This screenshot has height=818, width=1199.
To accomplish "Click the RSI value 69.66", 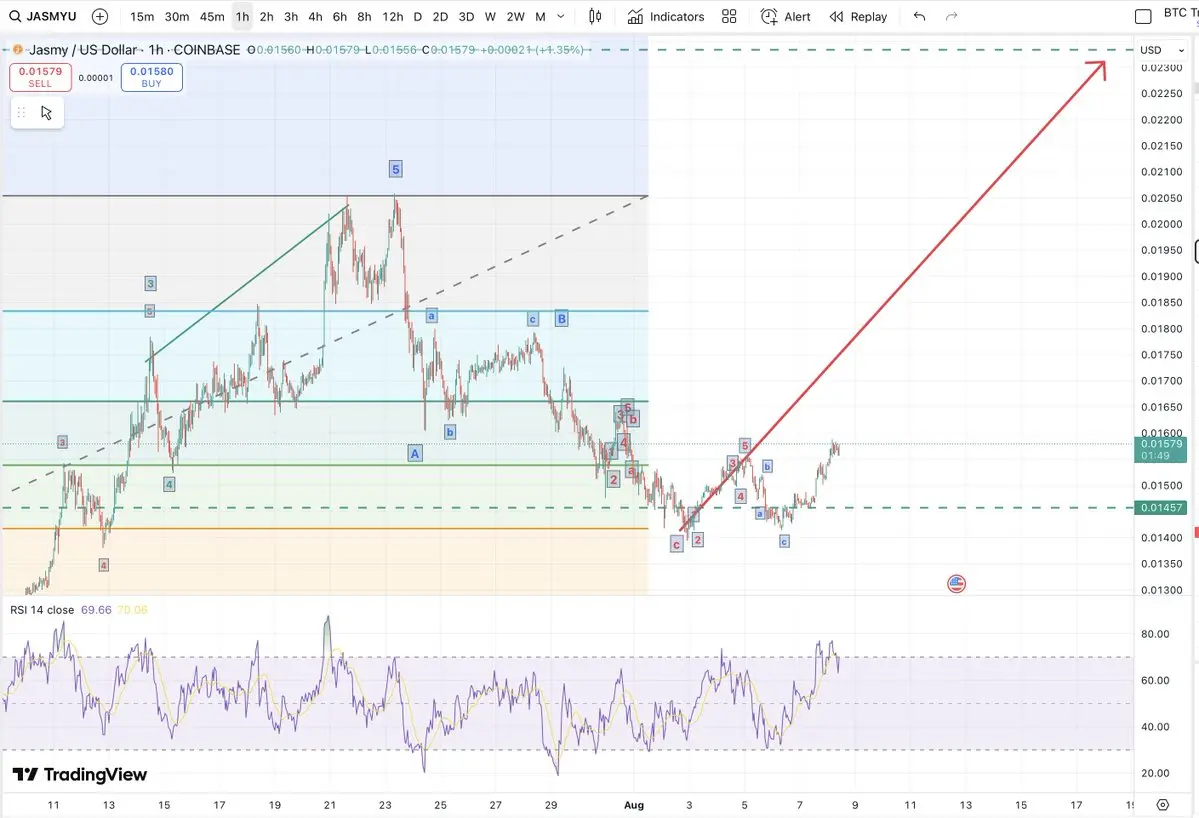I will click(x=96, y=610).
